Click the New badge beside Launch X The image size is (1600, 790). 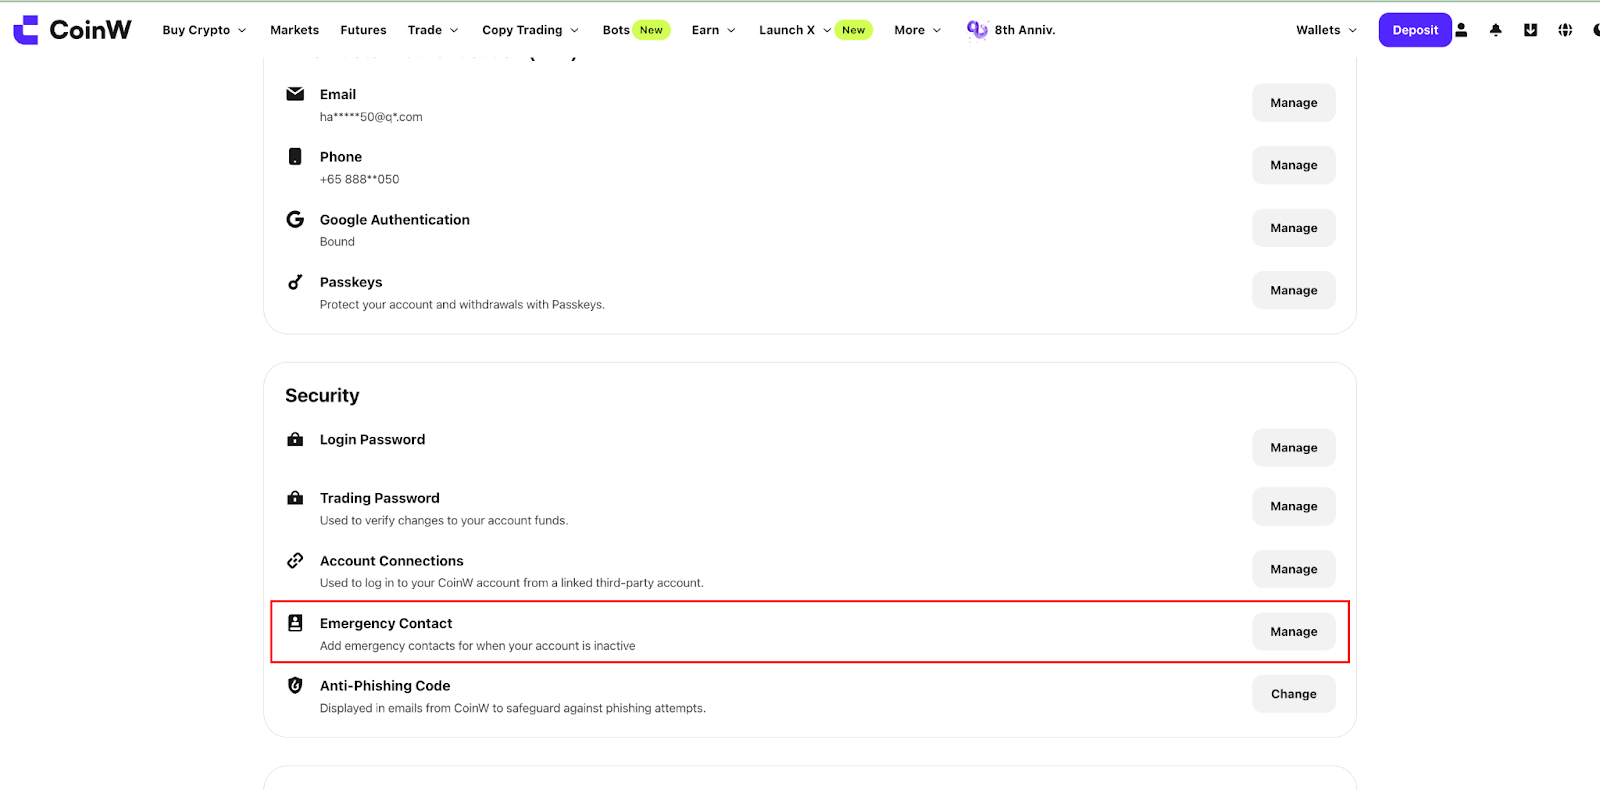853,30
